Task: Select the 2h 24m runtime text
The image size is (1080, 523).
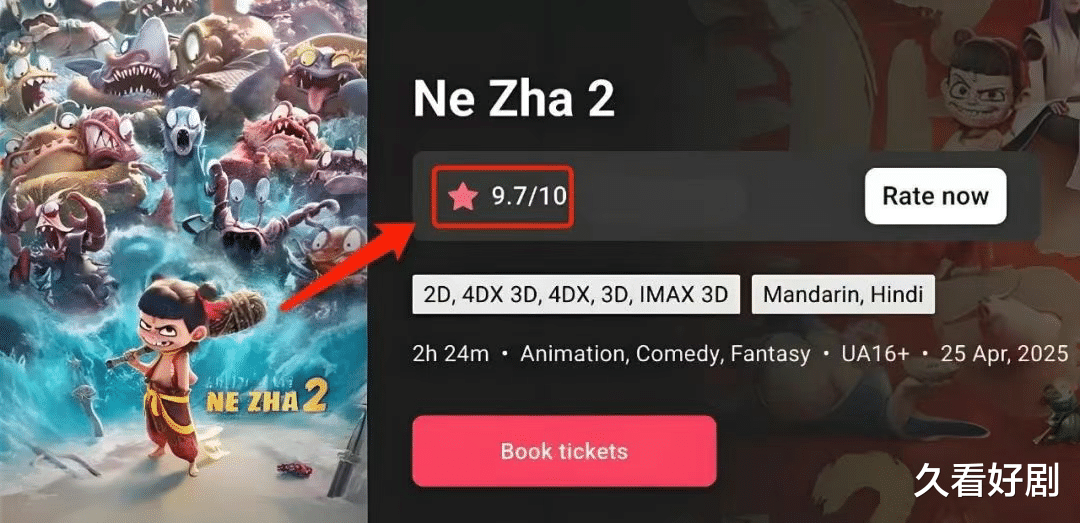Action: [x=450, y=354]
